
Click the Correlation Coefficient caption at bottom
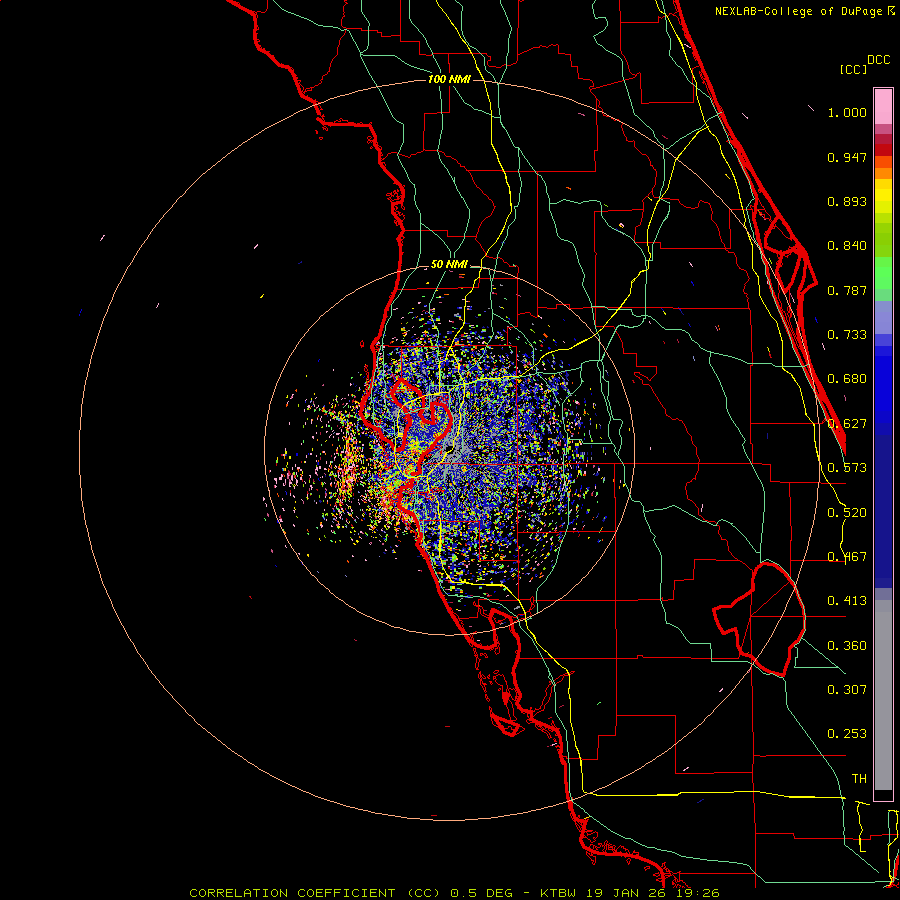(x=454, y=893)
